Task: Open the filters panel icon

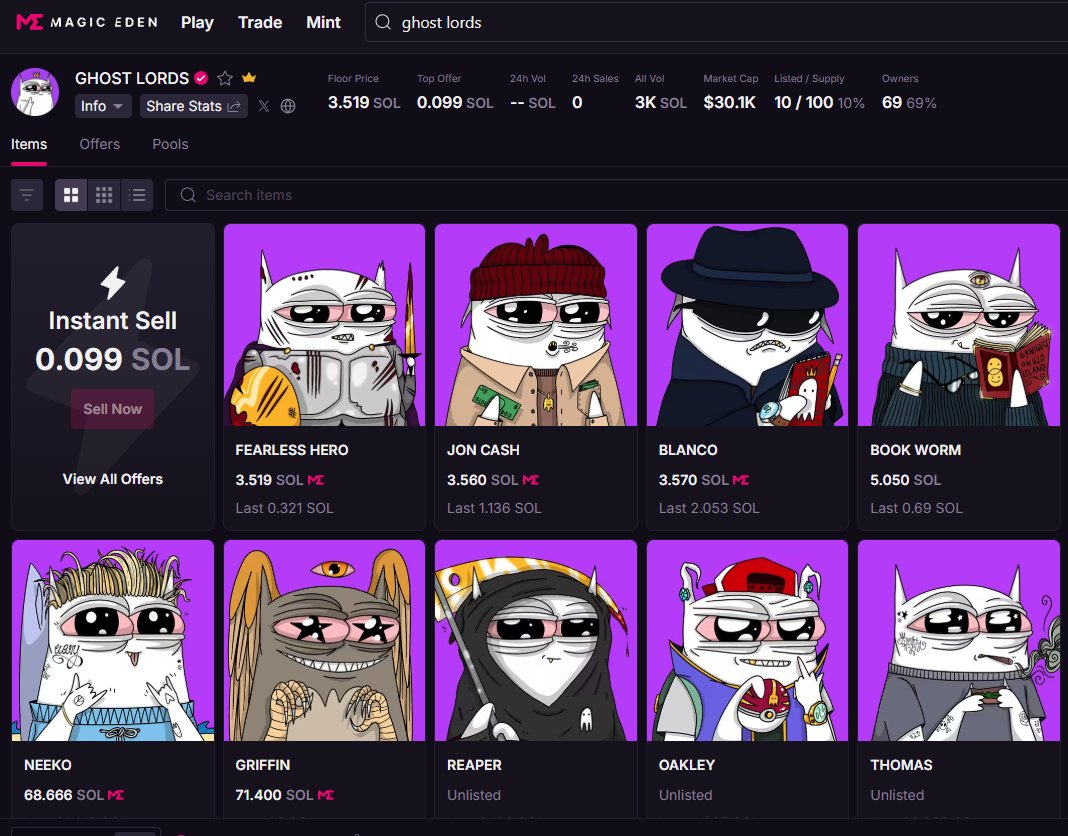Action: (x=27, y=196)
